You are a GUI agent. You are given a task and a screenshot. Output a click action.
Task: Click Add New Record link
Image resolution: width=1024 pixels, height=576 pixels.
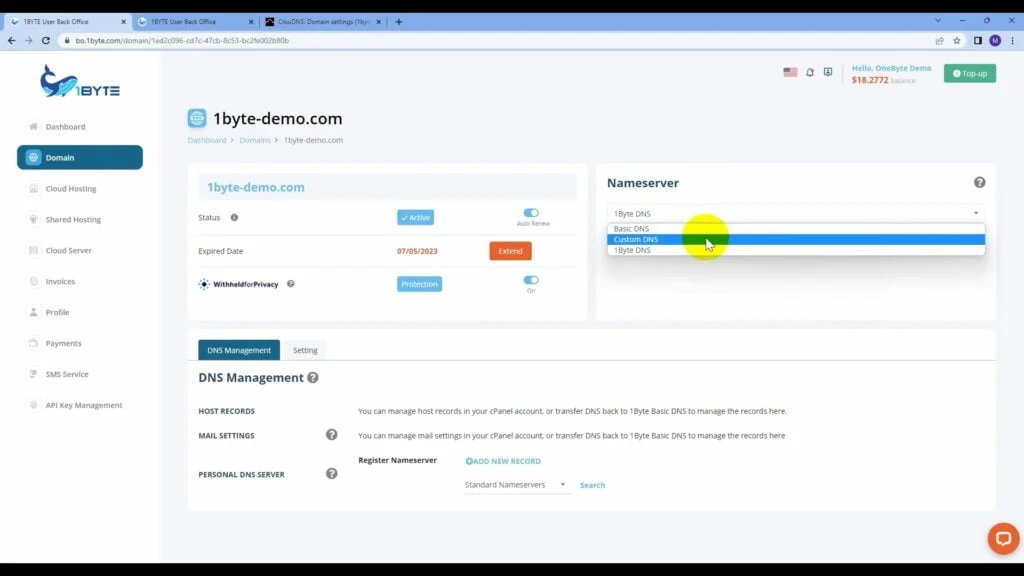[503, 461]
